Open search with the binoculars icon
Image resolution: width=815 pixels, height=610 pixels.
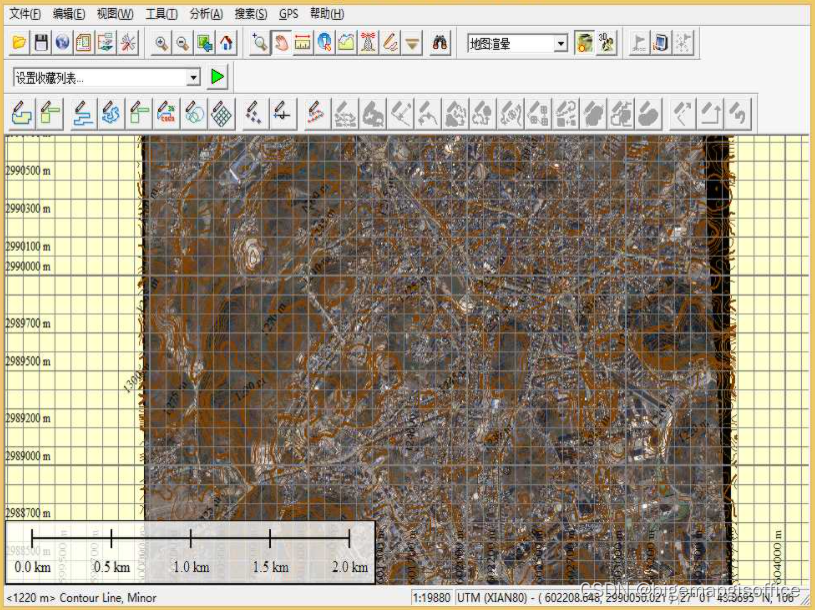tap(440, 43)
